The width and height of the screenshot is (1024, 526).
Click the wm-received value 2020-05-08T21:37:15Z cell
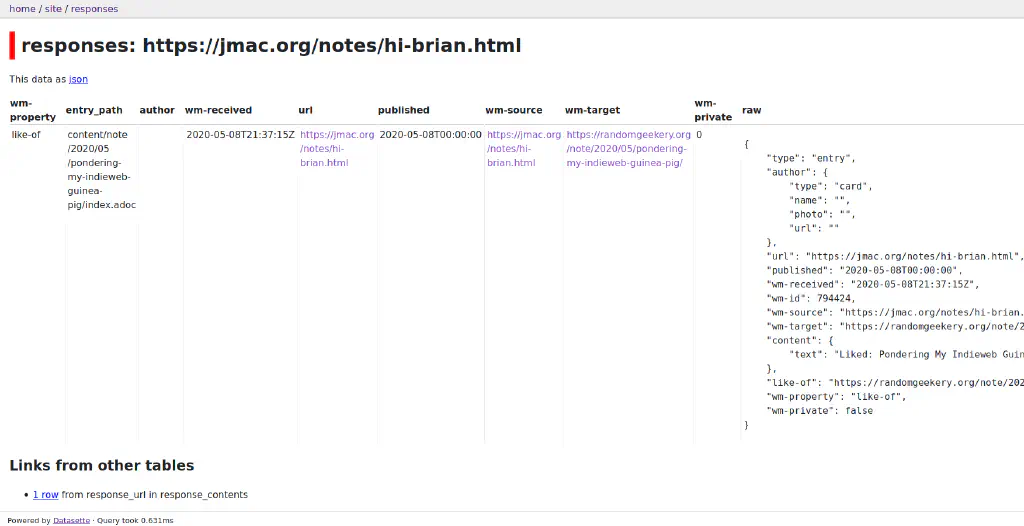240,135
